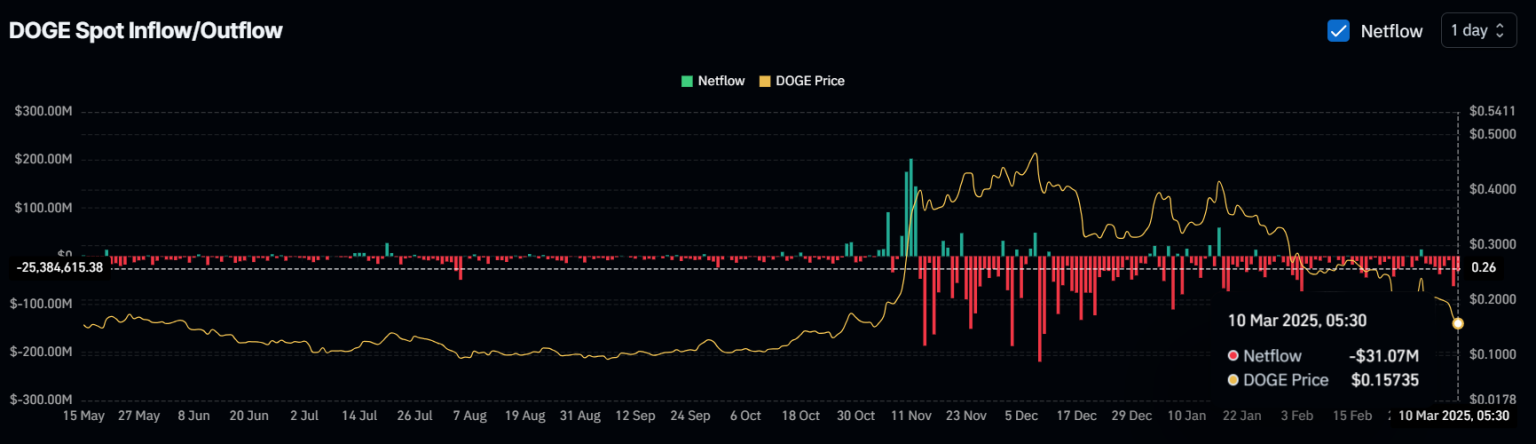Click the -$100.00M y-axis label

42,303
